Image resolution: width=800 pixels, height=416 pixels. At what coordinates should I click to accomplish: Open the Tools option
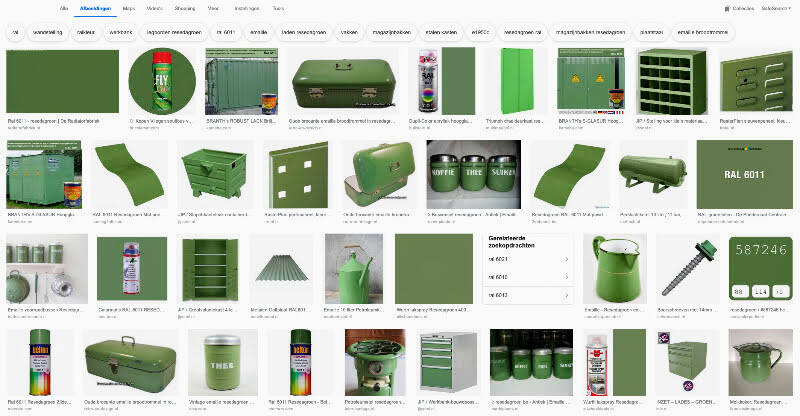[278, 9]
